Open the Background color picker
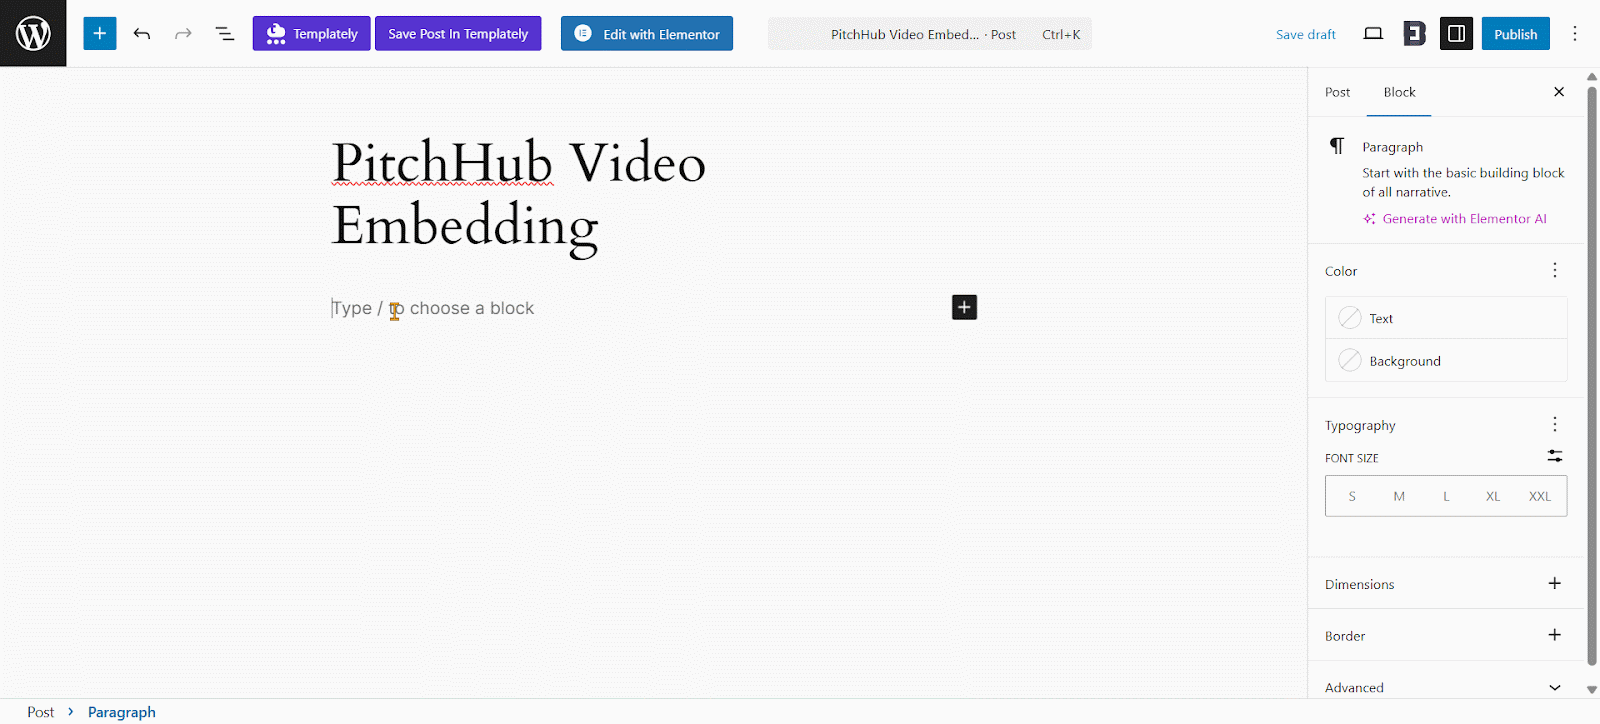1600x724 pixels. [x=1446, y=360]
